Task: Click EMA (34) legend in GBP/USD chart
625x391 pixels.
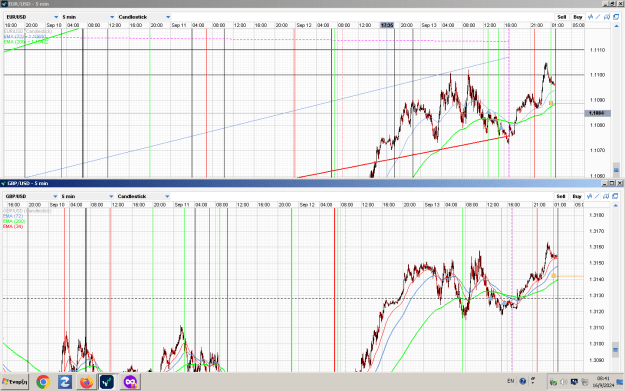Action: click(13, 226)
